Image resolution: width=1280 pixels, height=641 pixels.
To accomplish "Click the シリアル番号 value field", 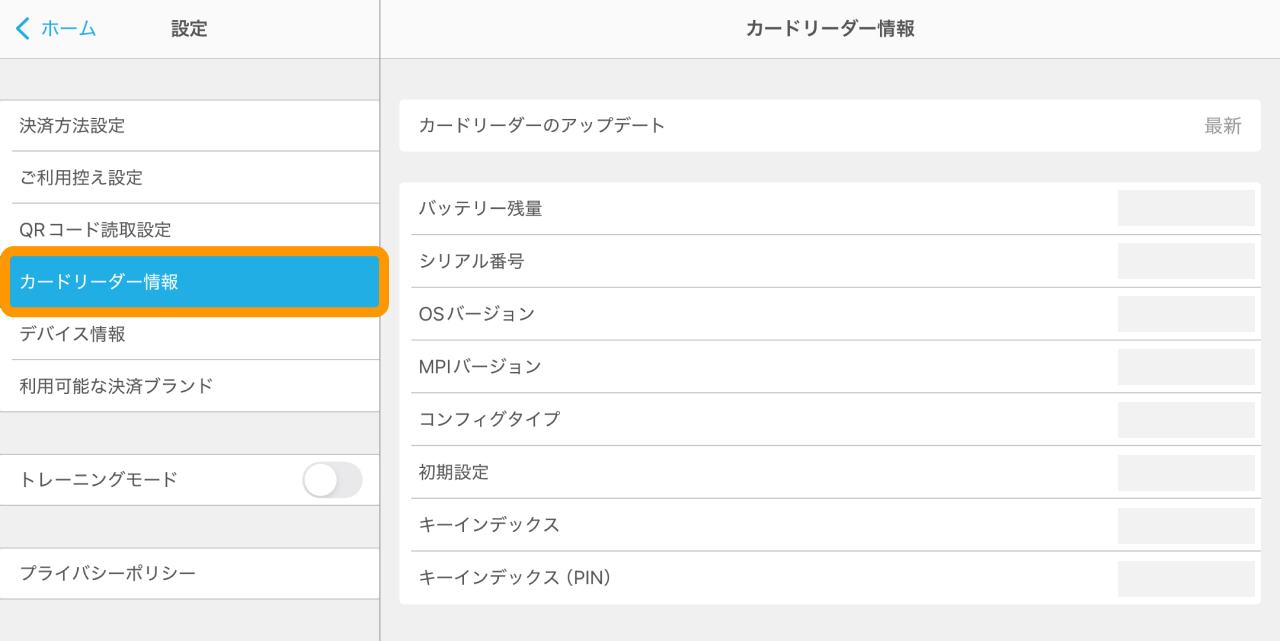I will click(x=1186, y=261).
